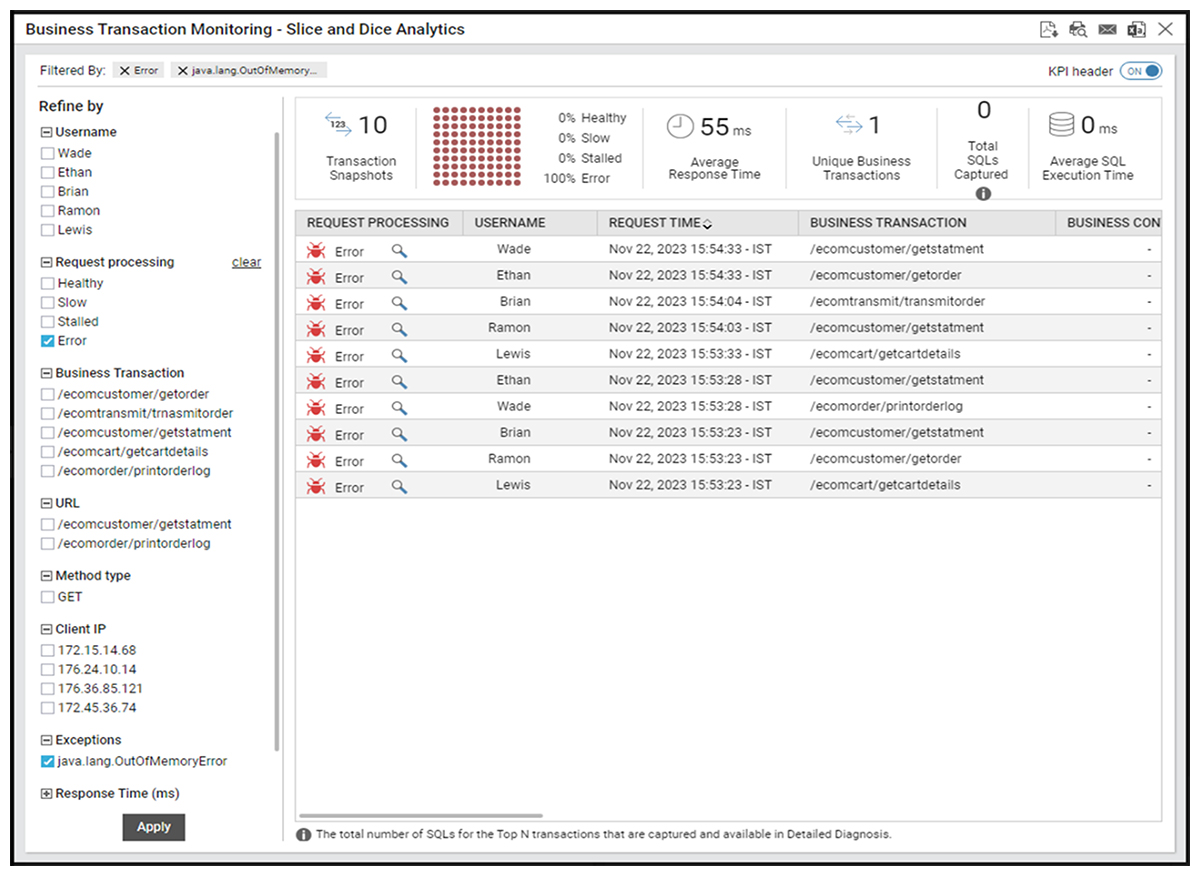The height and width of the screenshot is (876, 1200).
Task: Uncheck the Error request processing checkbox
Action: tap(47, 341)
